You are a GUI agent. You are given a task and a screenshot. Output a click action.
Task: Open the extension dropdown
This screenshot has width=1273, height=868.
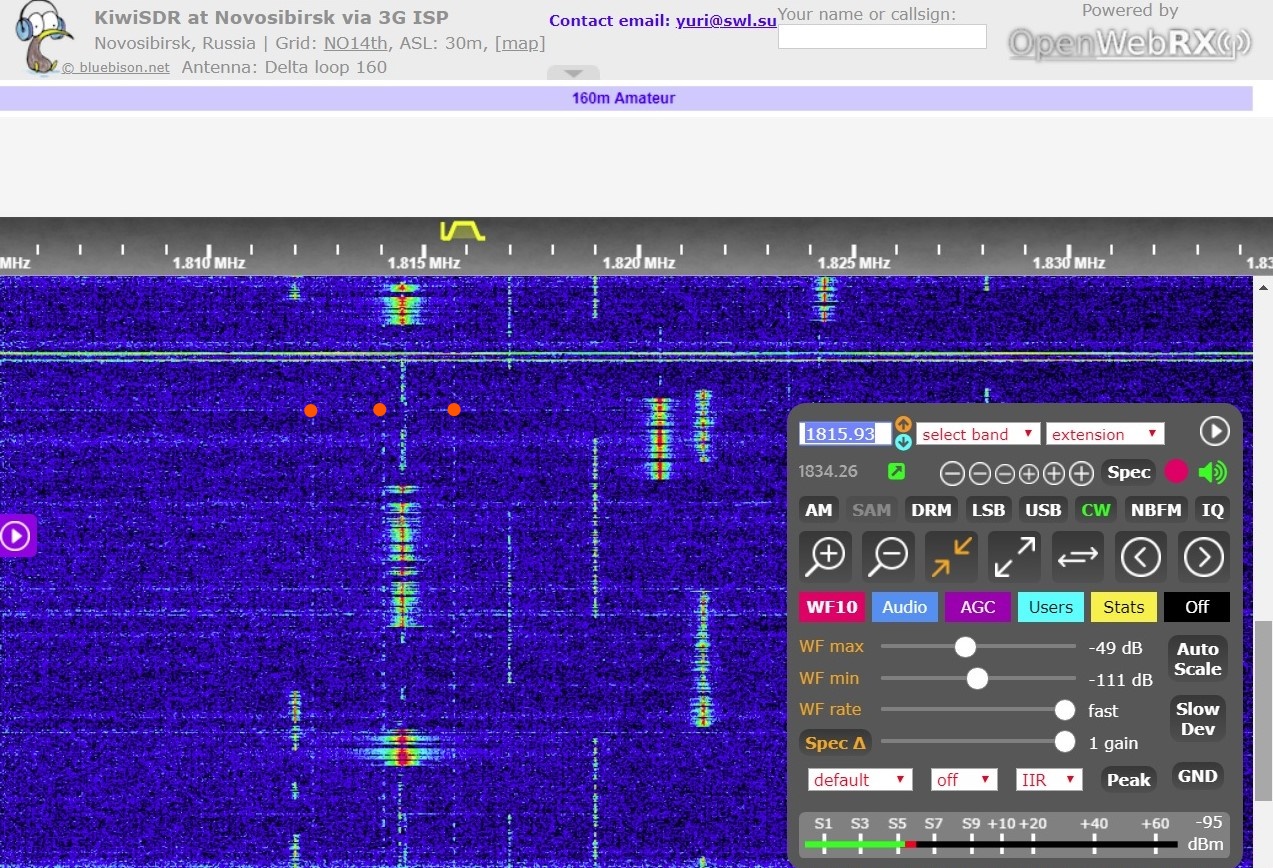click(x=1105, y=434)
